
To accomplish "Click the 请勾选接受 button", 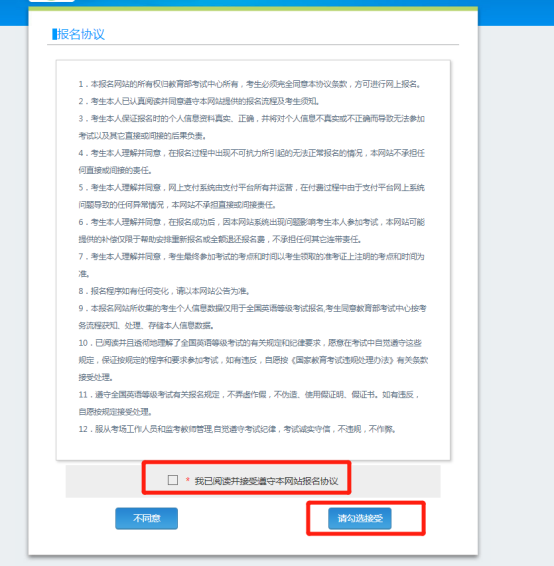I will (359, 518).
